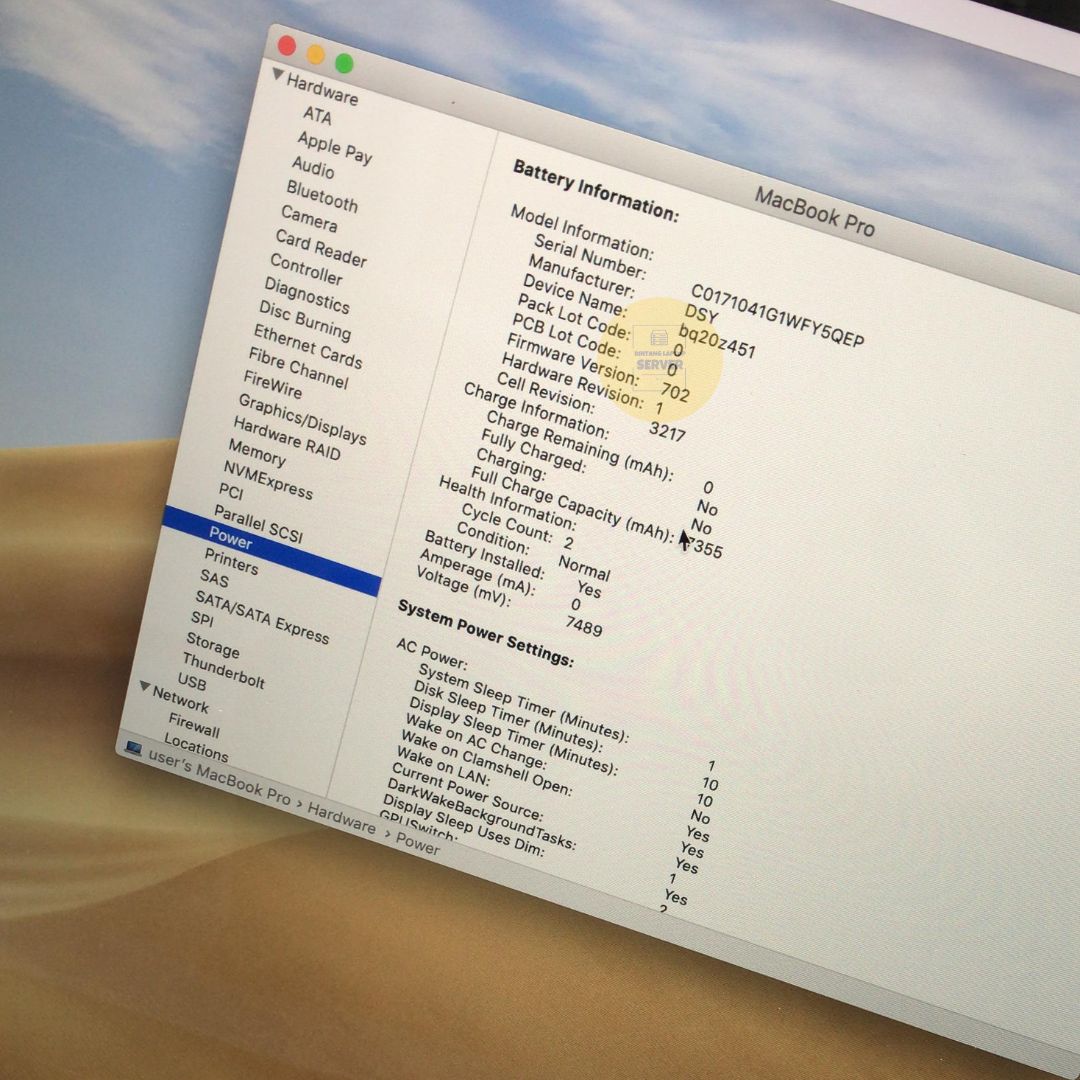Viewport: 1080px width, 1080px height.
Task: Click the Model Information label
Action: pyautogui.click(x=581, y=231)
